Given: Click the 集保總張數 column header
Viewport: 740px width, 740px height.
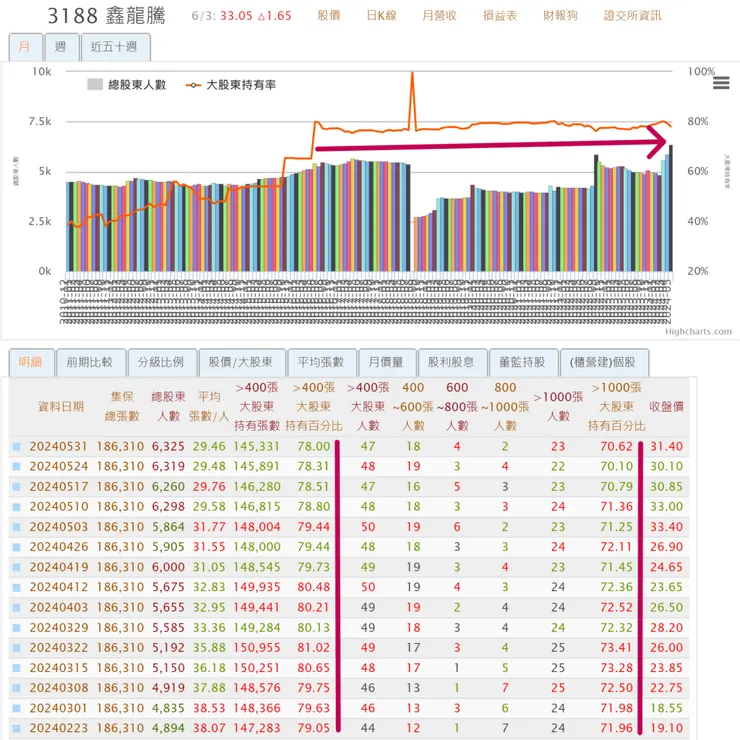Looking at the screenshot, I should (122, 406).
